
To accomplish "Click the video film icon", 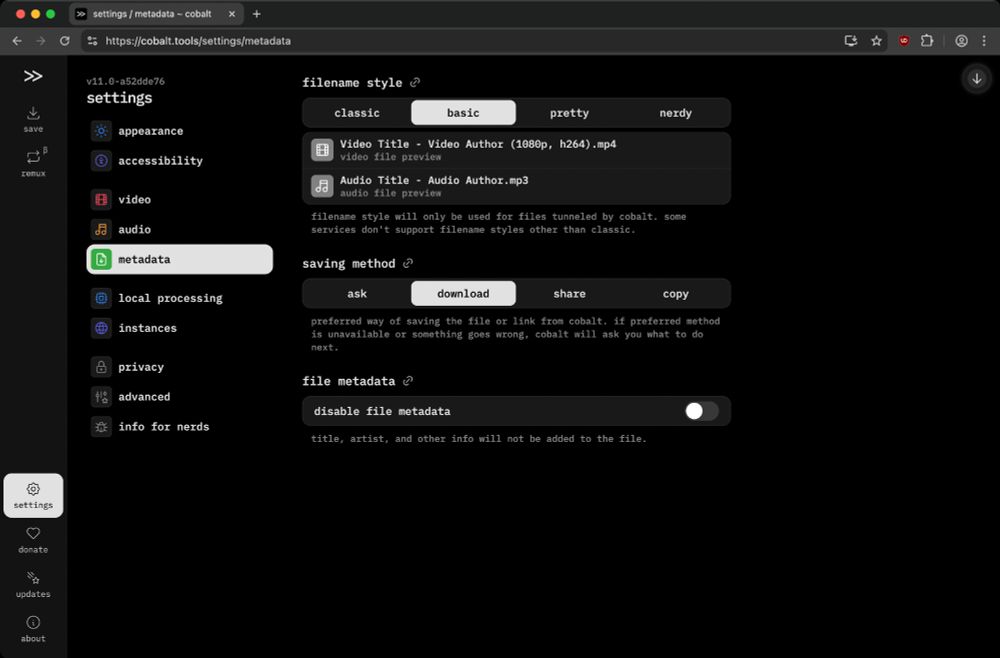I will [x=101, y=200].
